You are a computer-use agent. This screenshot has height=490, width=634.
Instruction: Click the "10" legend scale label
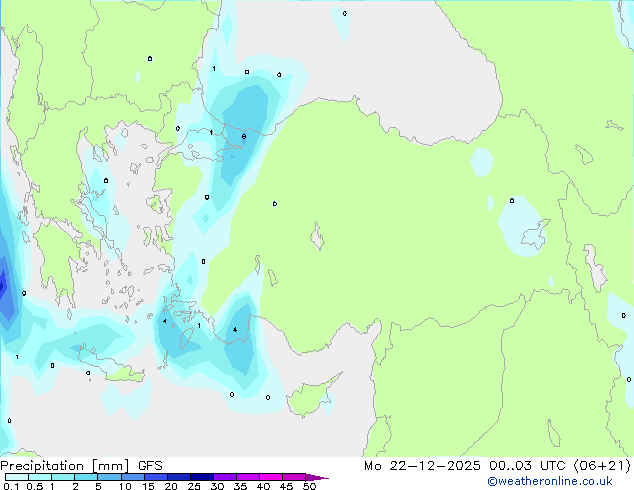[125, 486]
